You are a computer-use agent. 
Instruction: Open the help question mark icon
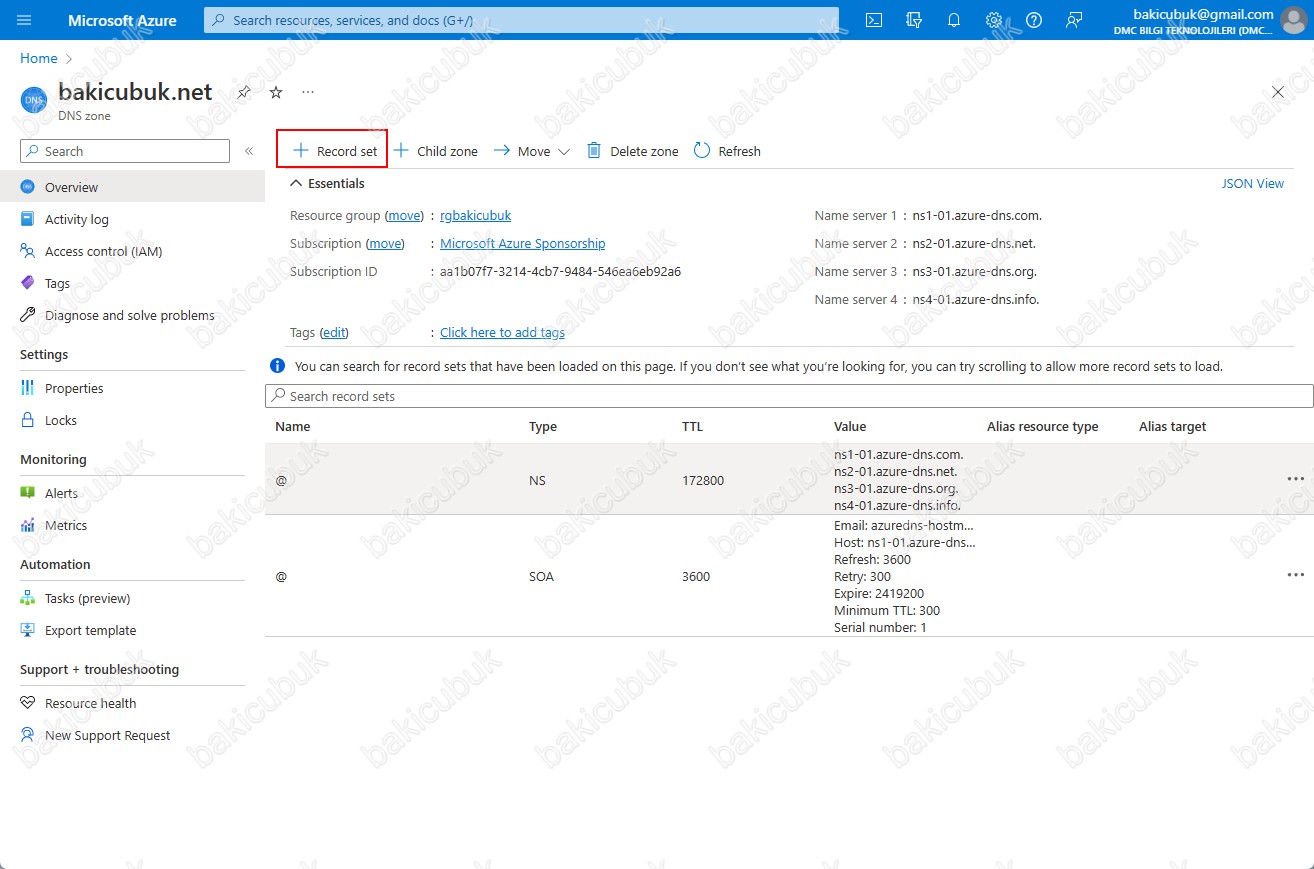coord(1034,20)
